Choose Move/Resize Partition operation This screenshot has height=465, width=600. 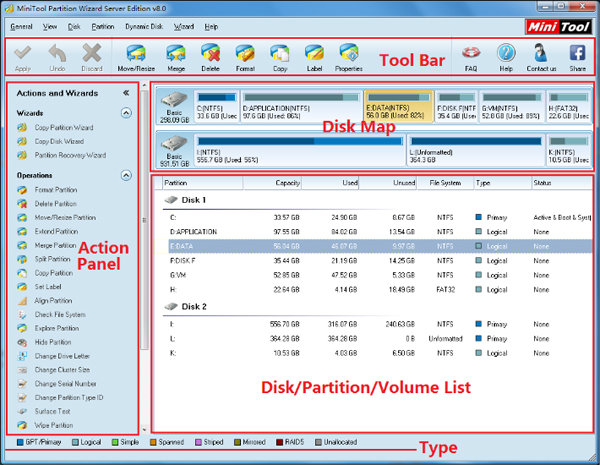click(65, 217)
